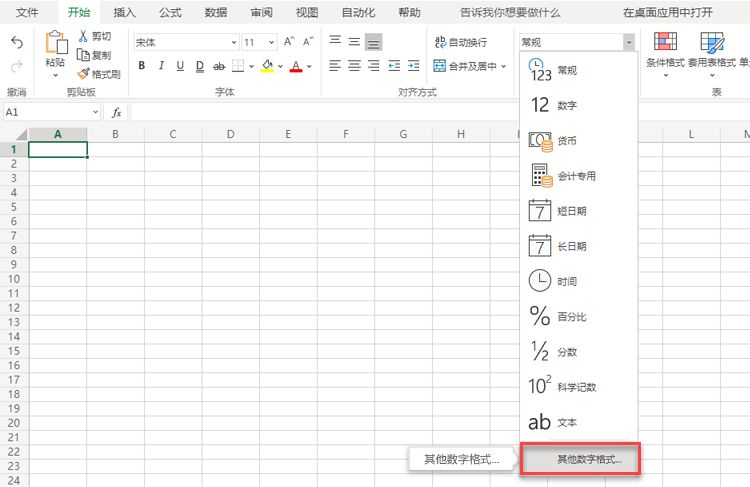Center text horizontally
Screen dimensions: 750x487
[354, 66]
